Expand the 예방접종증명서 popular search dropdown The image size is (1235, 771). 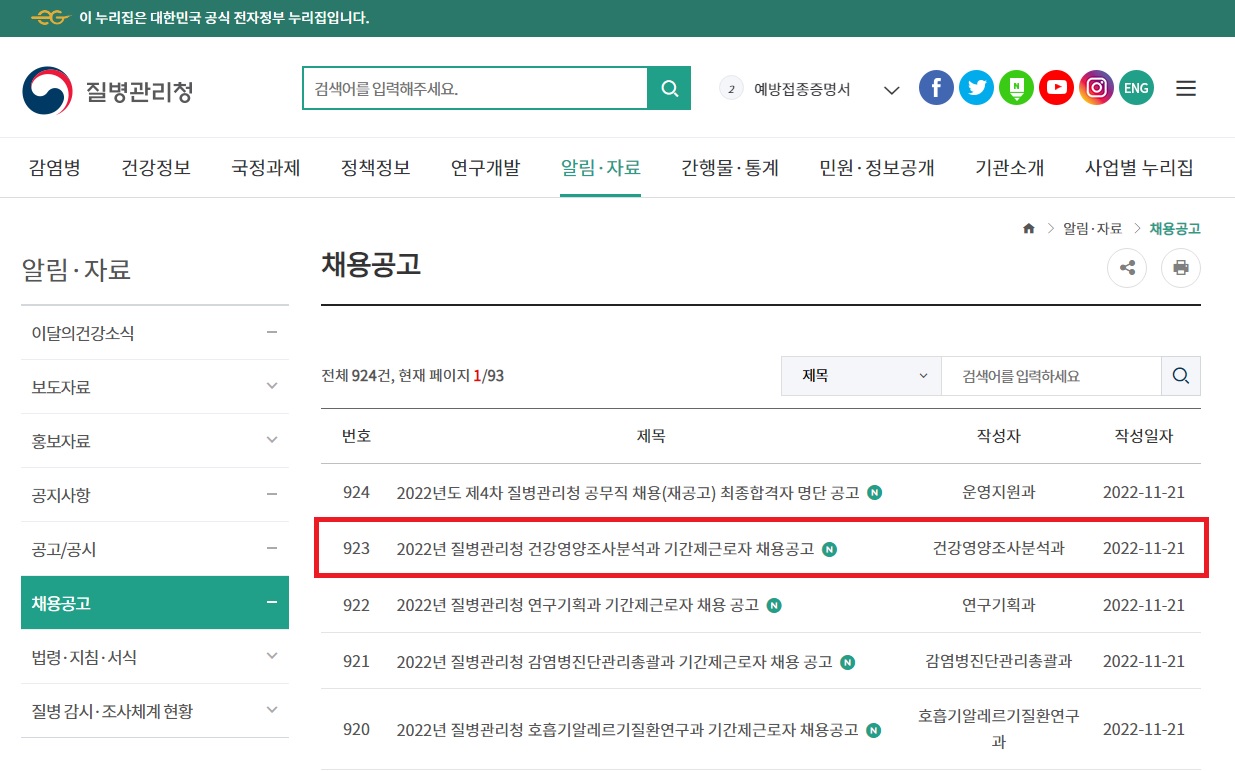891,90
